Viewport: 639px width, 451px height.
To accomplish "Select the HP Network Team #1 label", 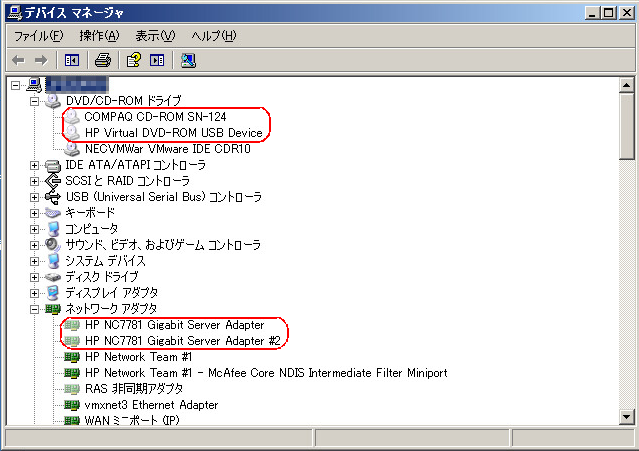I will tap(139, 357).
